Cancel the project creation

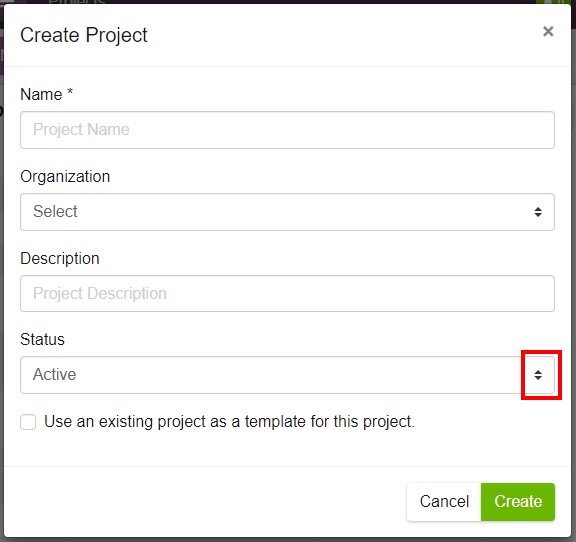pos(444,502)
